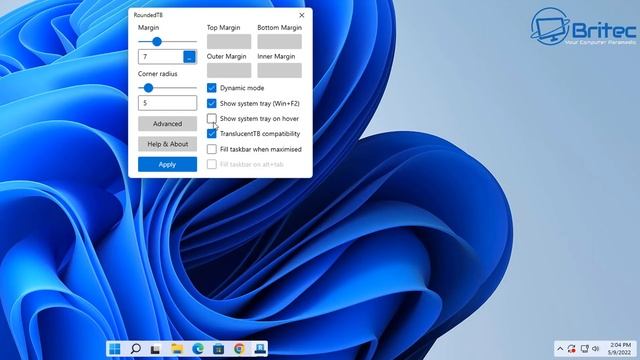The image size is (640, 360).
Task: Click the Windows Update tray icon with red dot
Action: coord(571,349)
